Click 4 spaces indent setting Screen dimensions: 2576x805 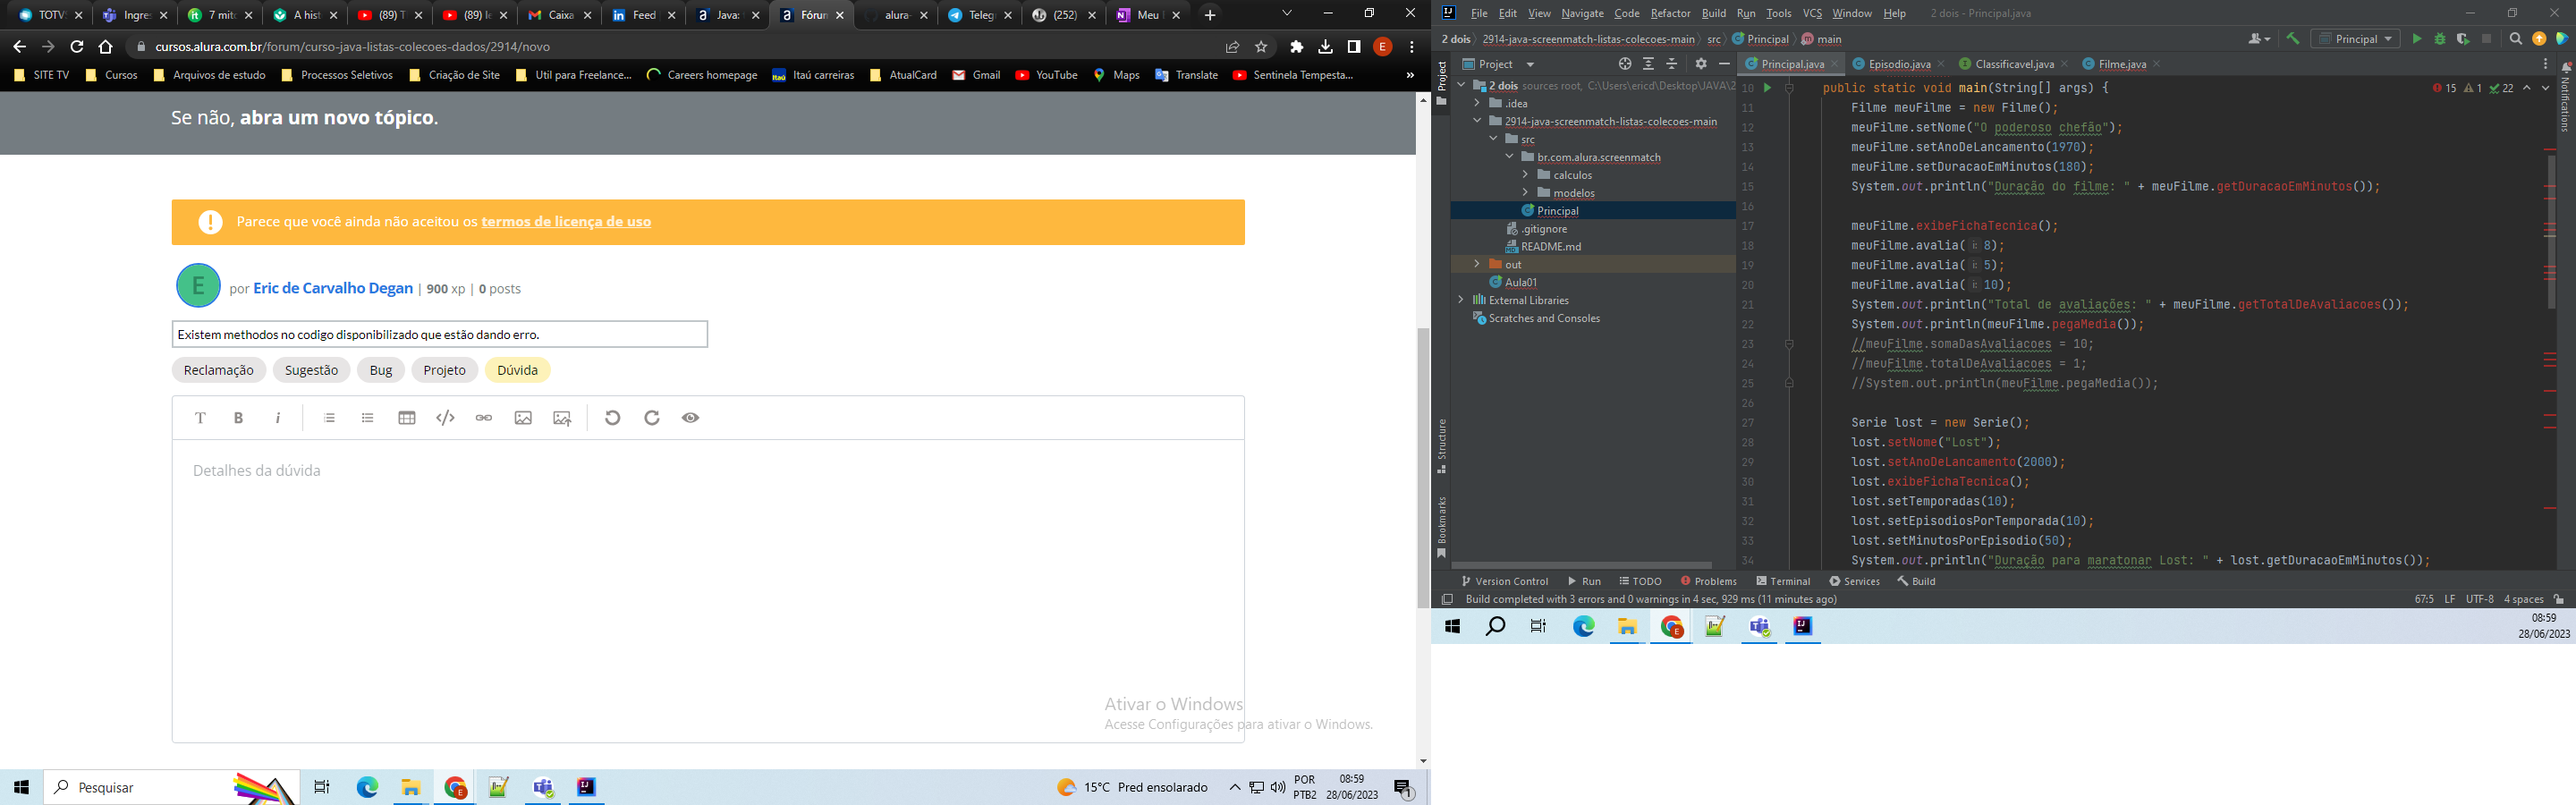pos(2523,600)
